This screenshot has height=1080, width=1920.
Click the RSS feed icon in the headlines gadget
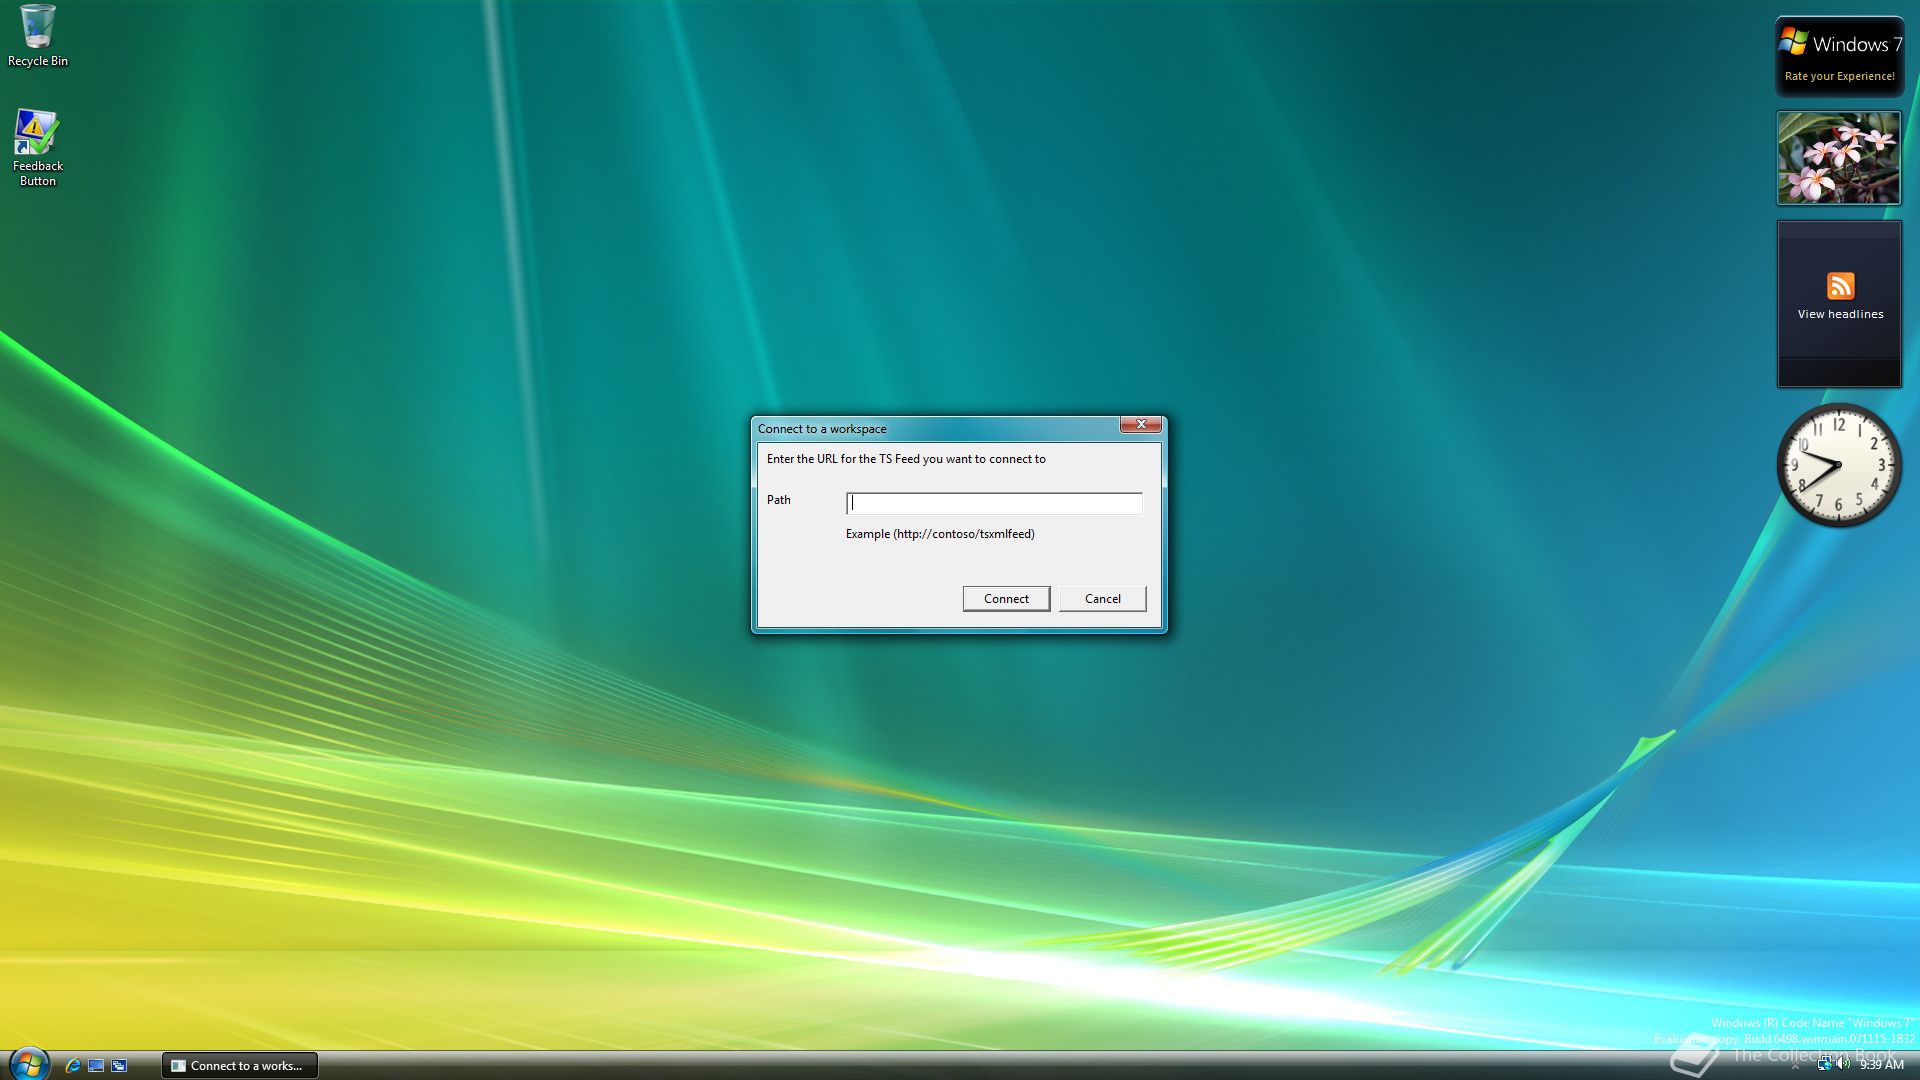[1840, 286]
